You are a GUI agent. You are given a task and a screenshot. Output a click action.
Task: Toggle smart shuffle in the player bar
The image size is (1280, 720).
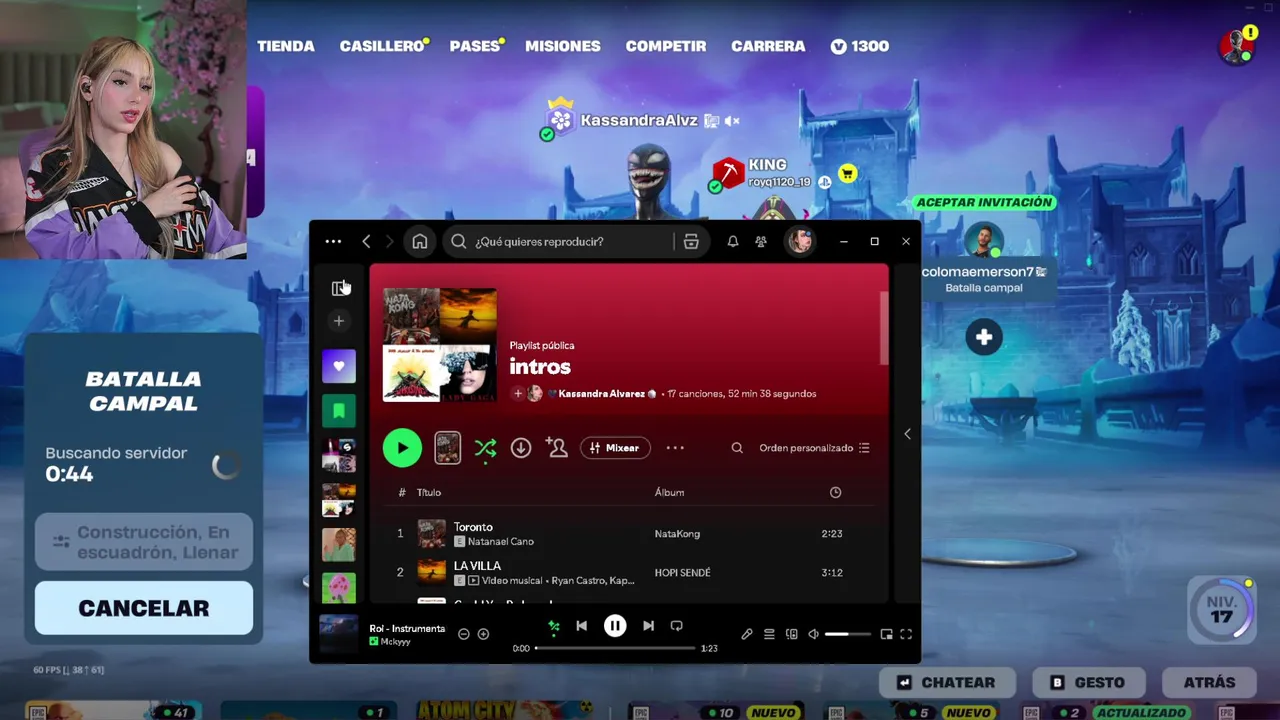(553, 626)
